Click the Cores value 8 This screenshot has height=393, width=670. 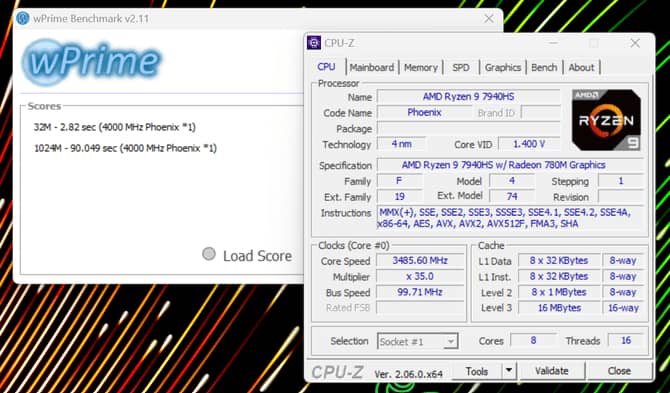533,341
